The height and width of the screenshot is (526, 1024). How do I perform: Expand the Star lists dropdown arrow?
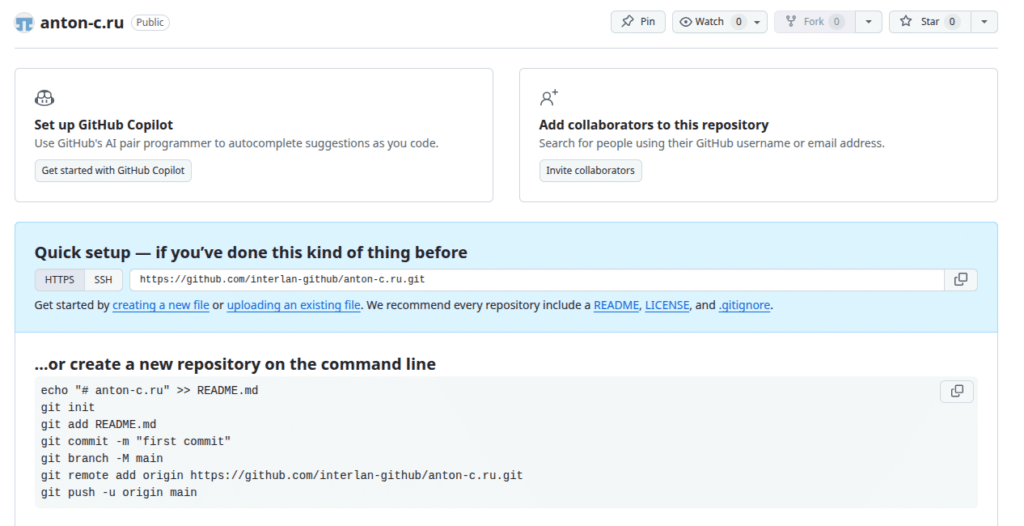pos(984,22)
